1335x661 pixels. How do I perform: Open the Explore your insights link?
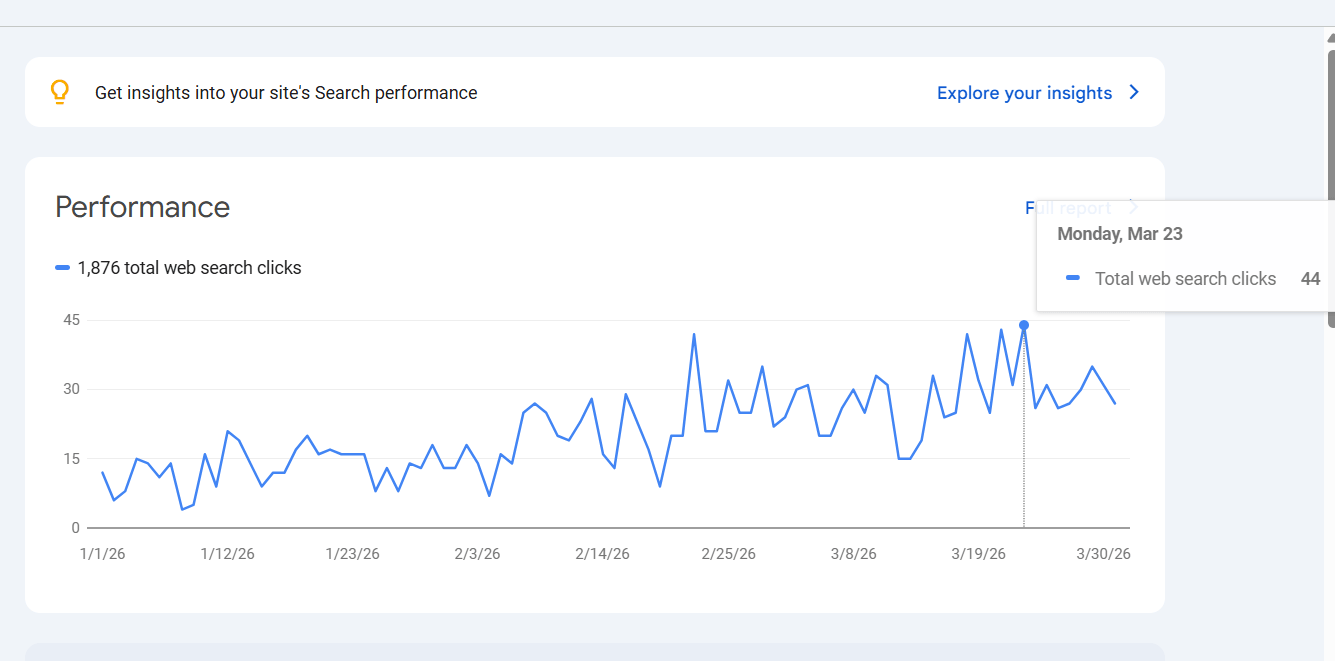[x=1024, y=93]
